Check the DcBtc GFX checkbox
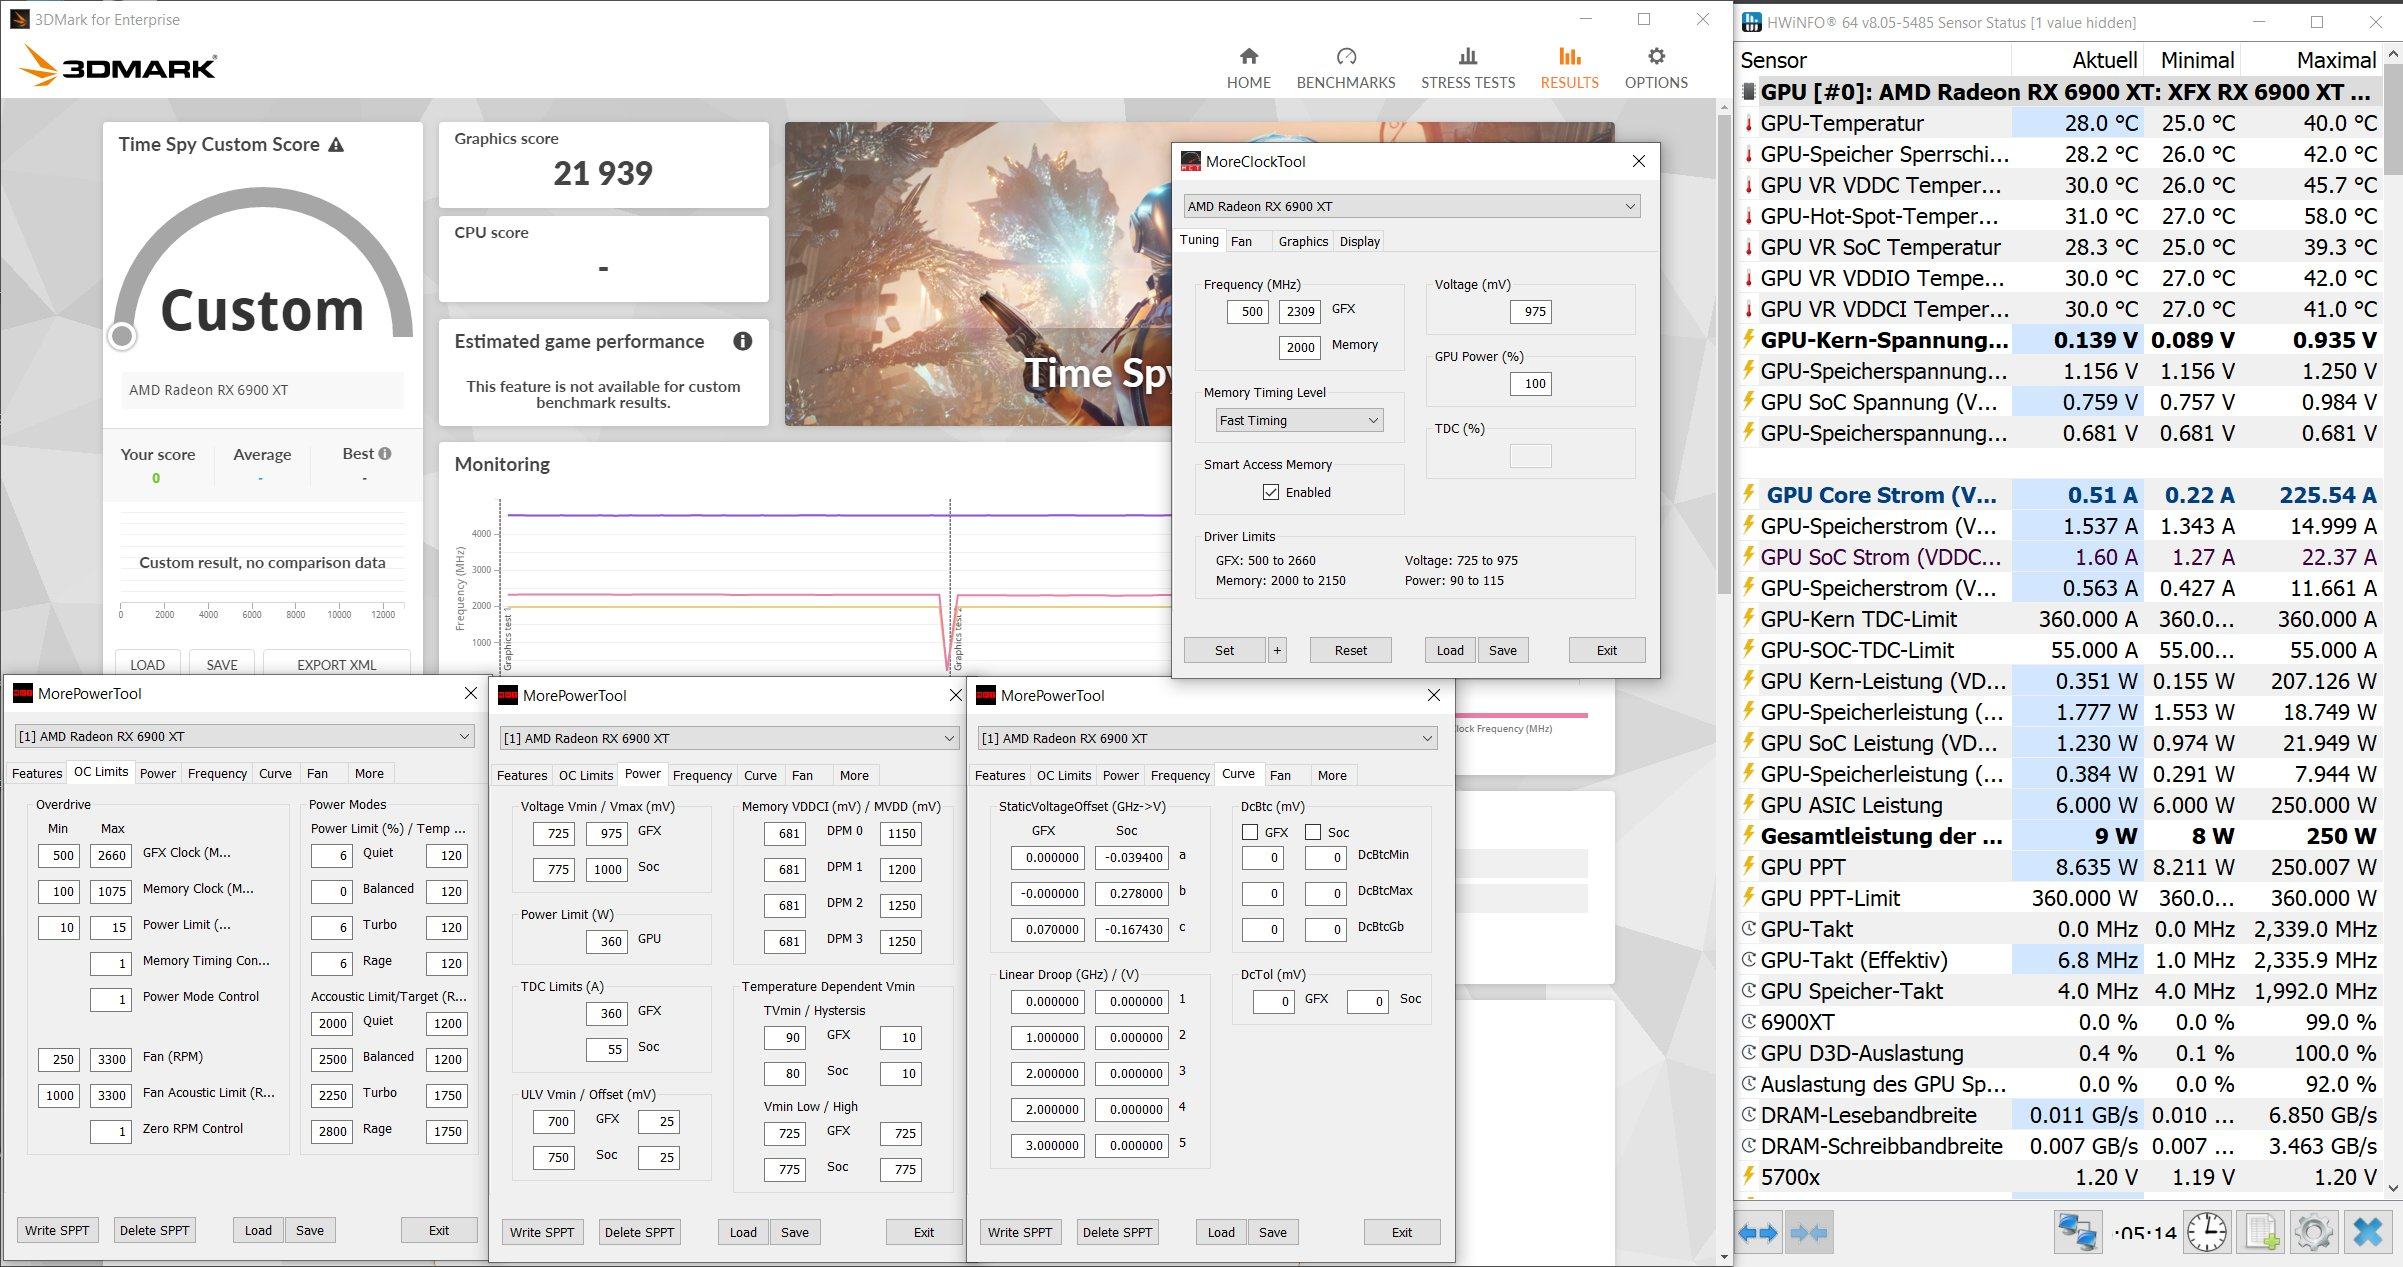The height and width of the screenshot is (1267, 2403). 1250,832
